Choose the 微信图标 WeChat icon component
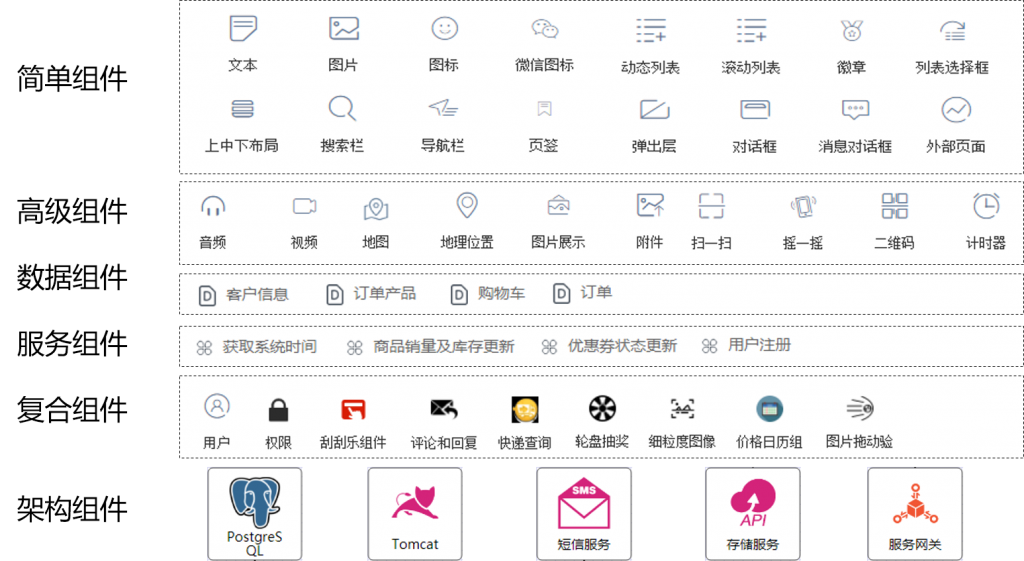 (x=544, y=29)
